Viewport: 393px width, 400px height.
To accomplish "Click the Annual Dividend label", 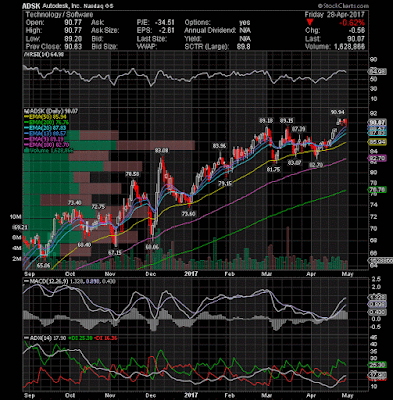I will [x=210, y=30].
